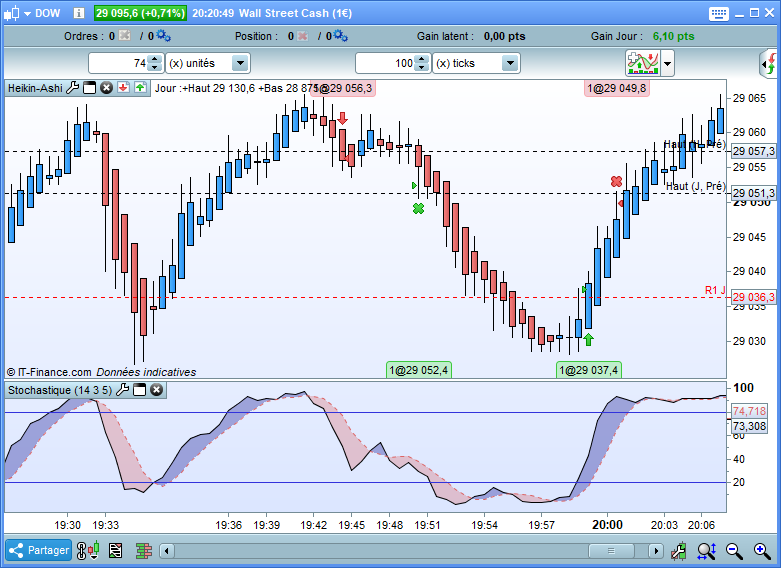Open Heikin-Ashi settings wrench icon

73,88
